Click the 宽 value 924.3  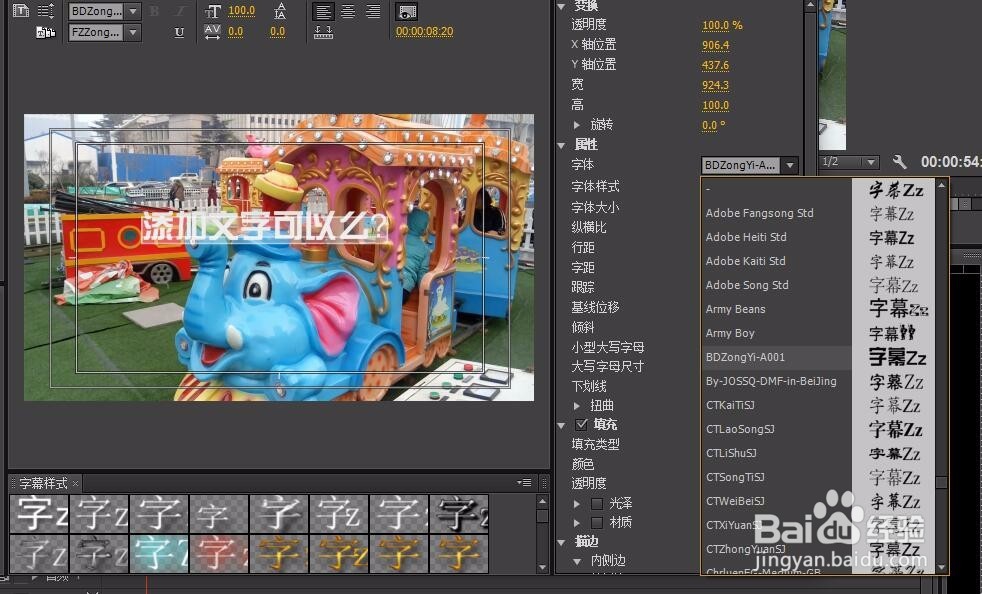click(715, 85)
